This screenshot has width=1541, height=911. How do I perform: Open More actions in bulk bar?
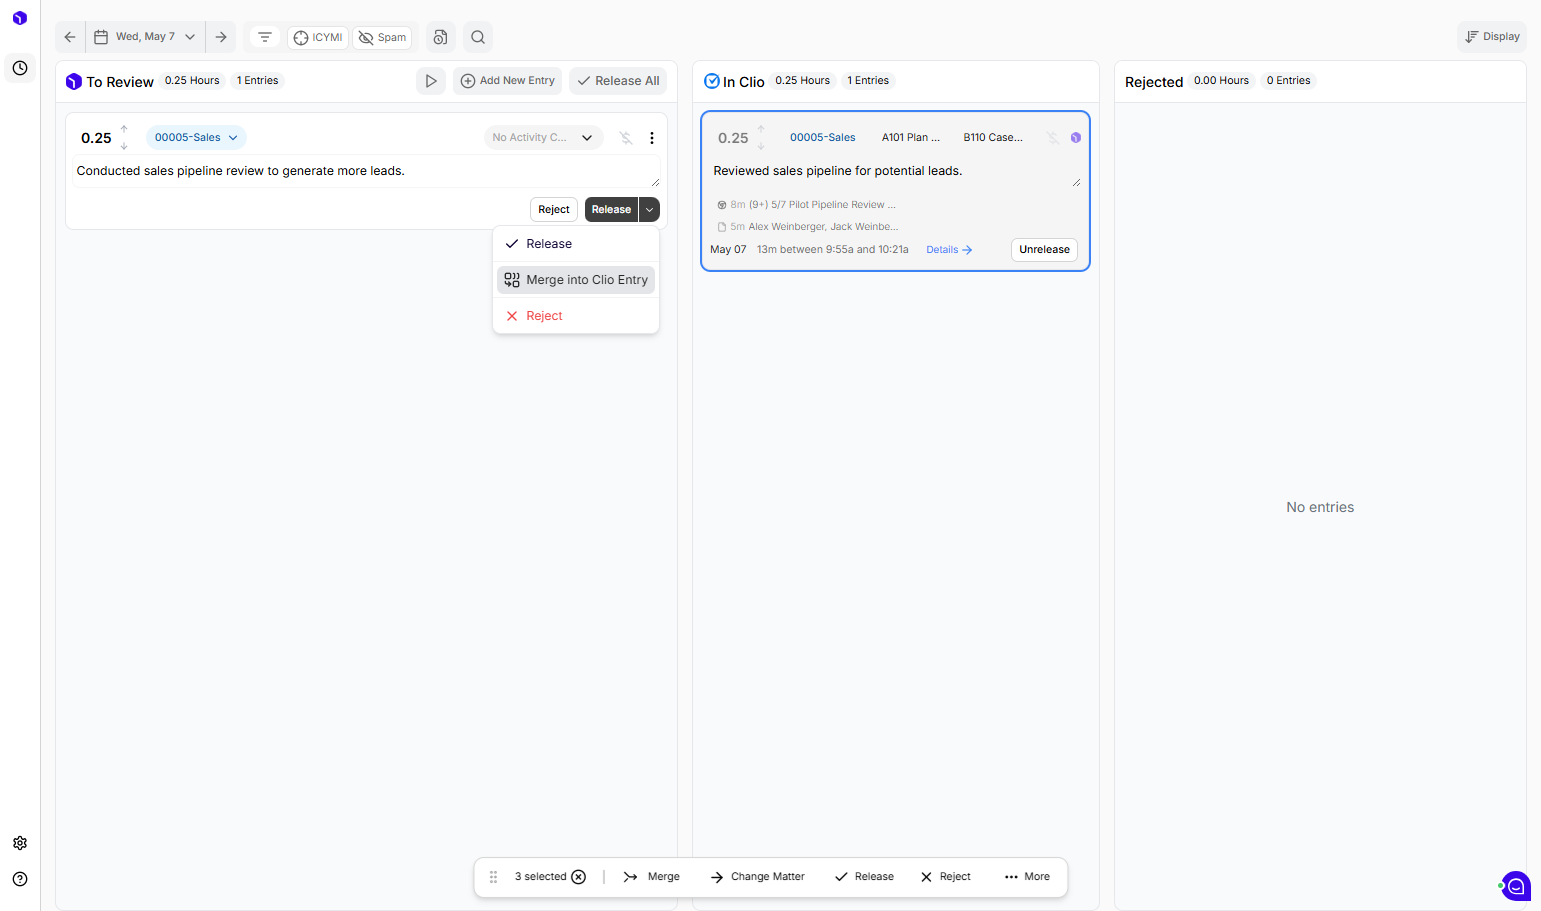(1027, 877)
